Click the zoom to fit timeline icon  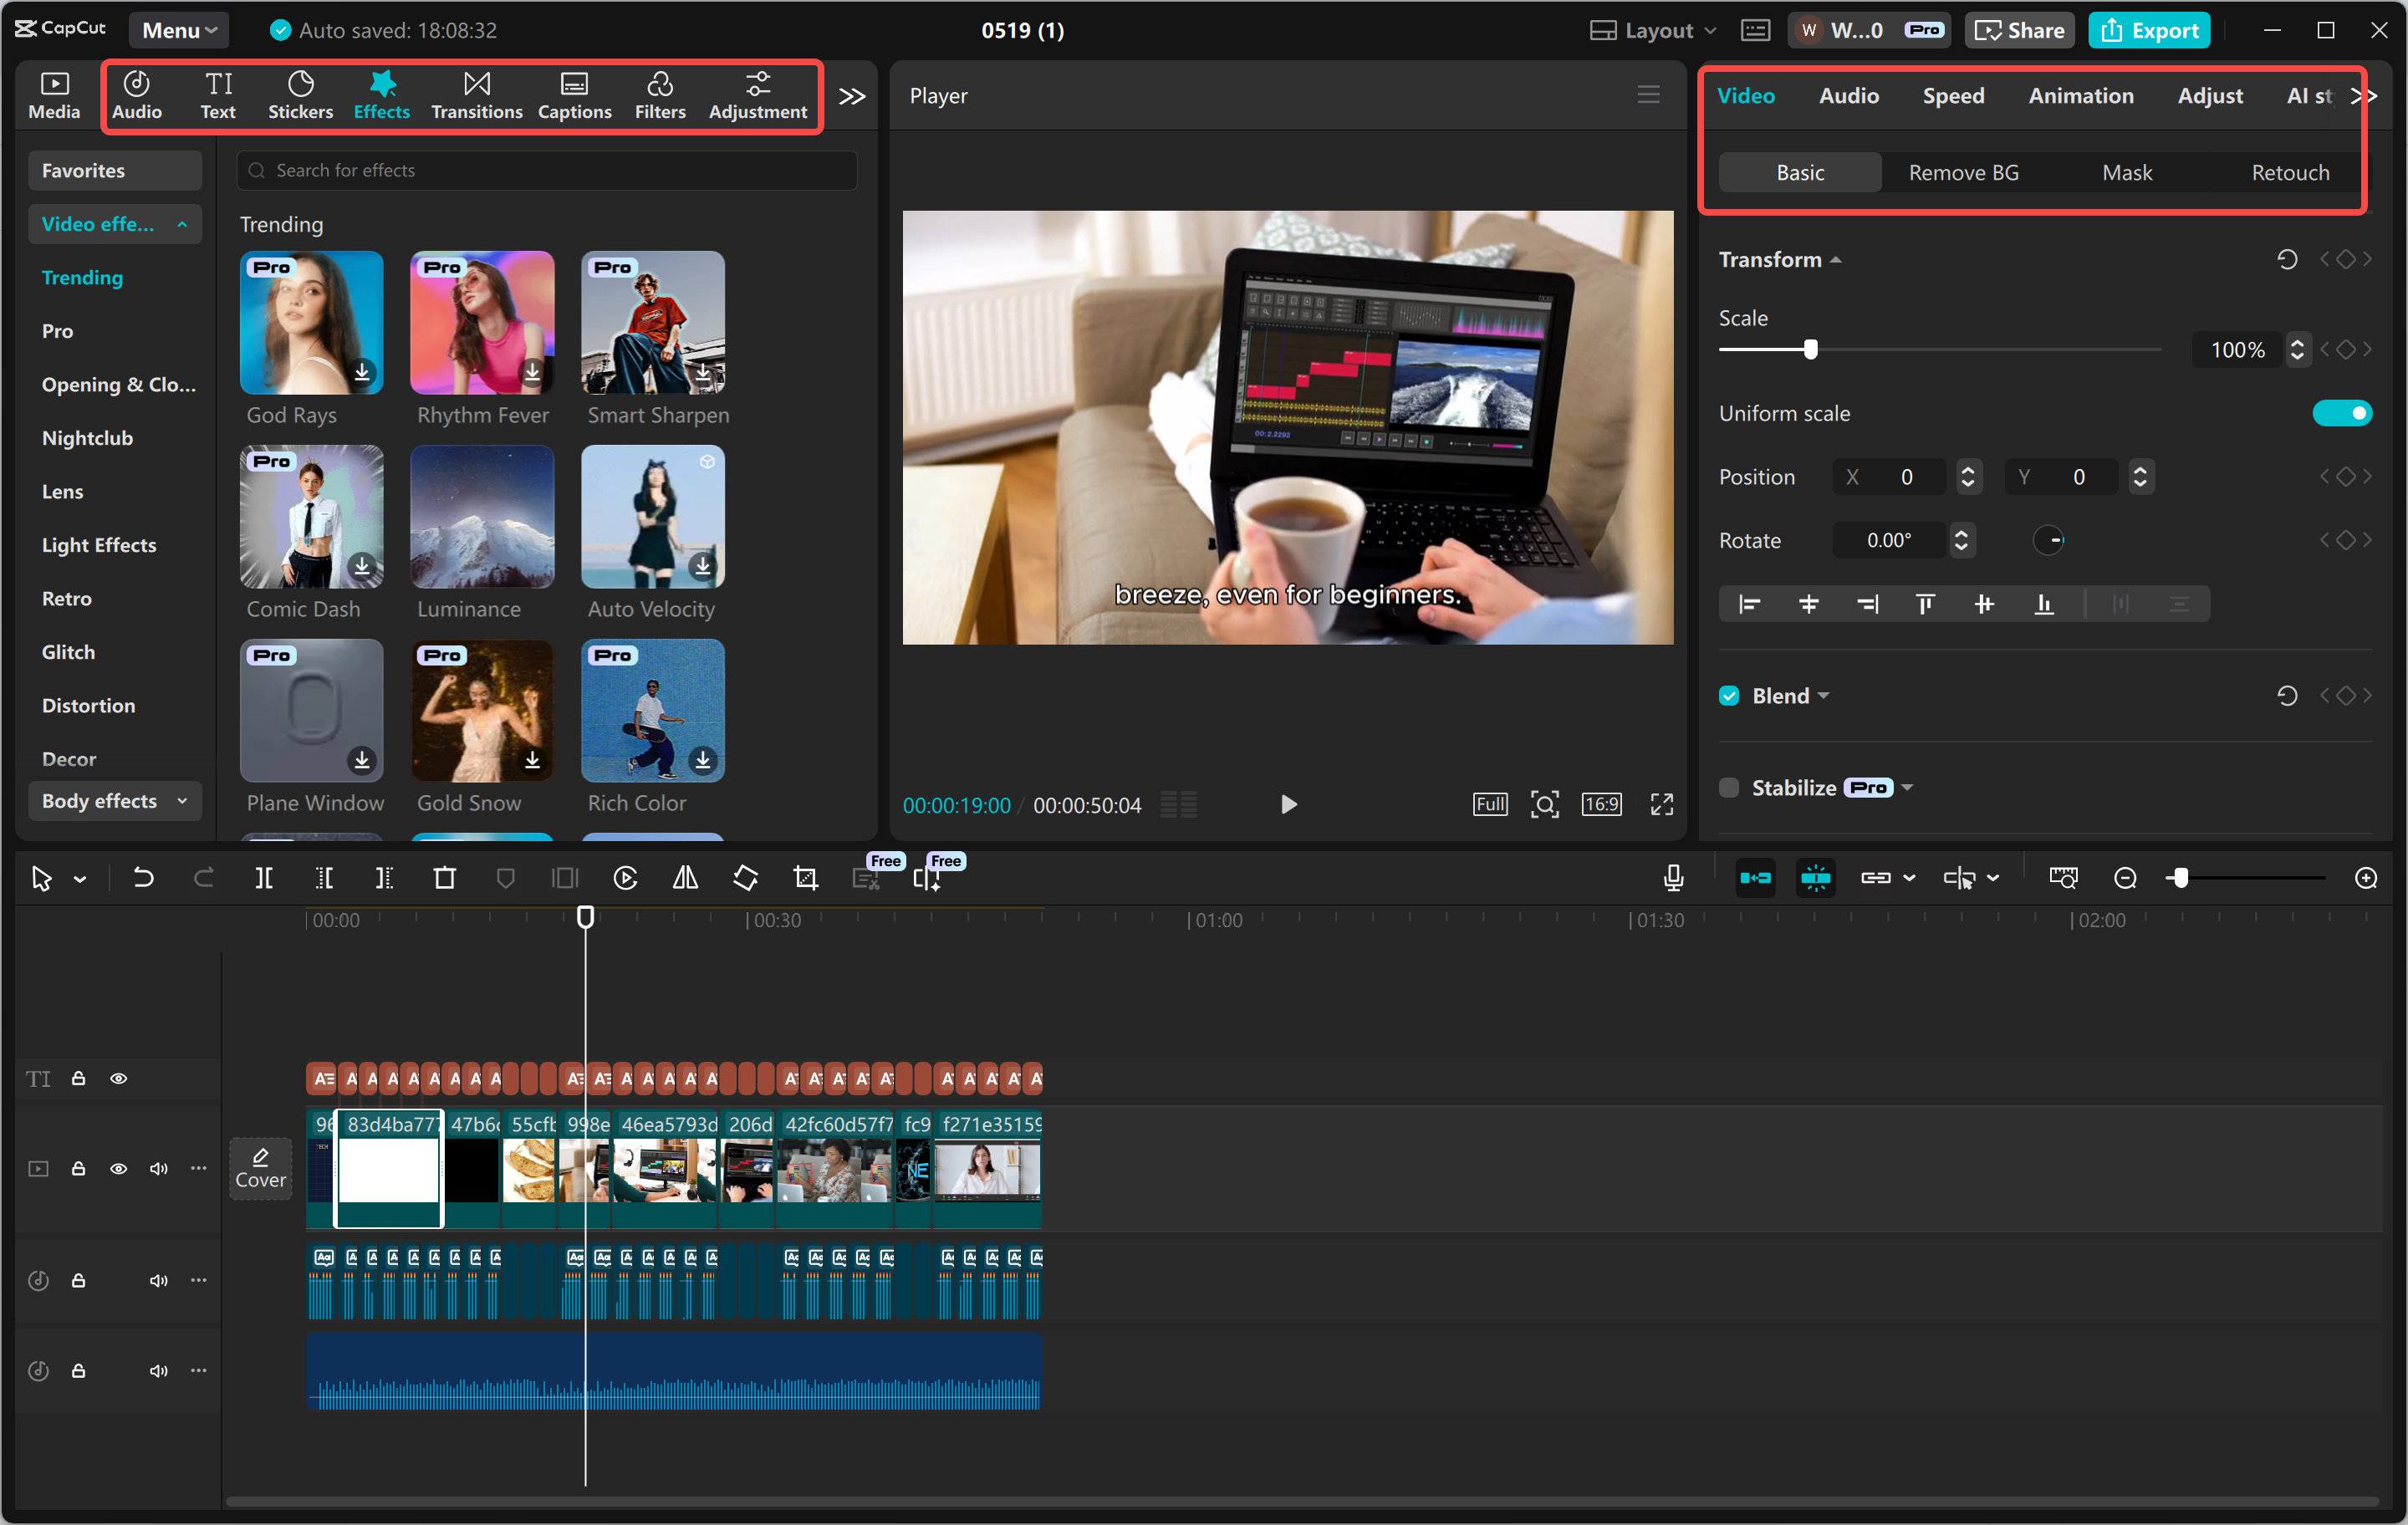point(2063,877)
